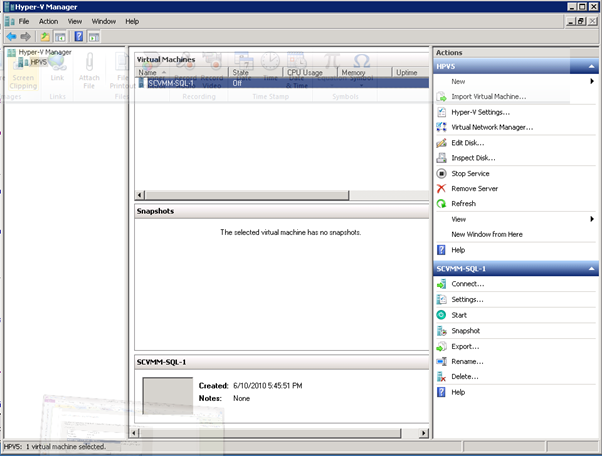Click the Hyper-V Settings icon
602x456 pixels.
pos(442,112)
